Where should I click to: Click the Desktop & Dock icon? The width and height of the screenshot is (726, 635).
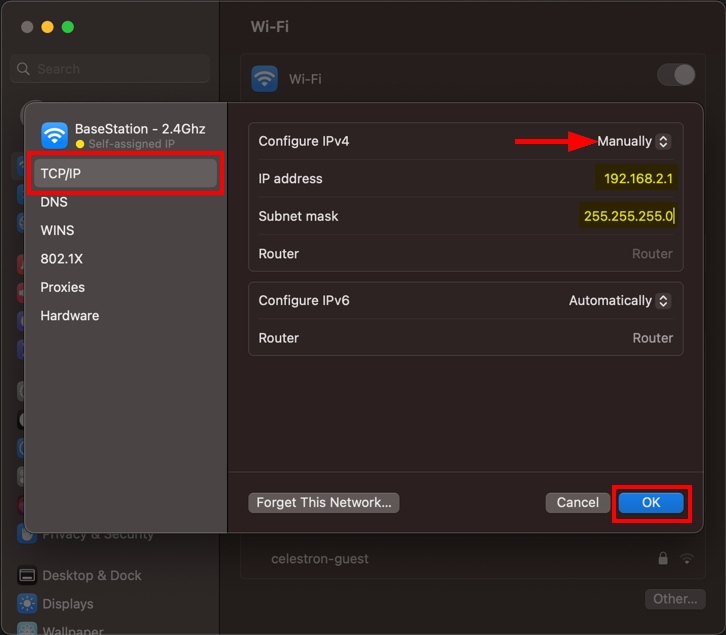(27, 576)
